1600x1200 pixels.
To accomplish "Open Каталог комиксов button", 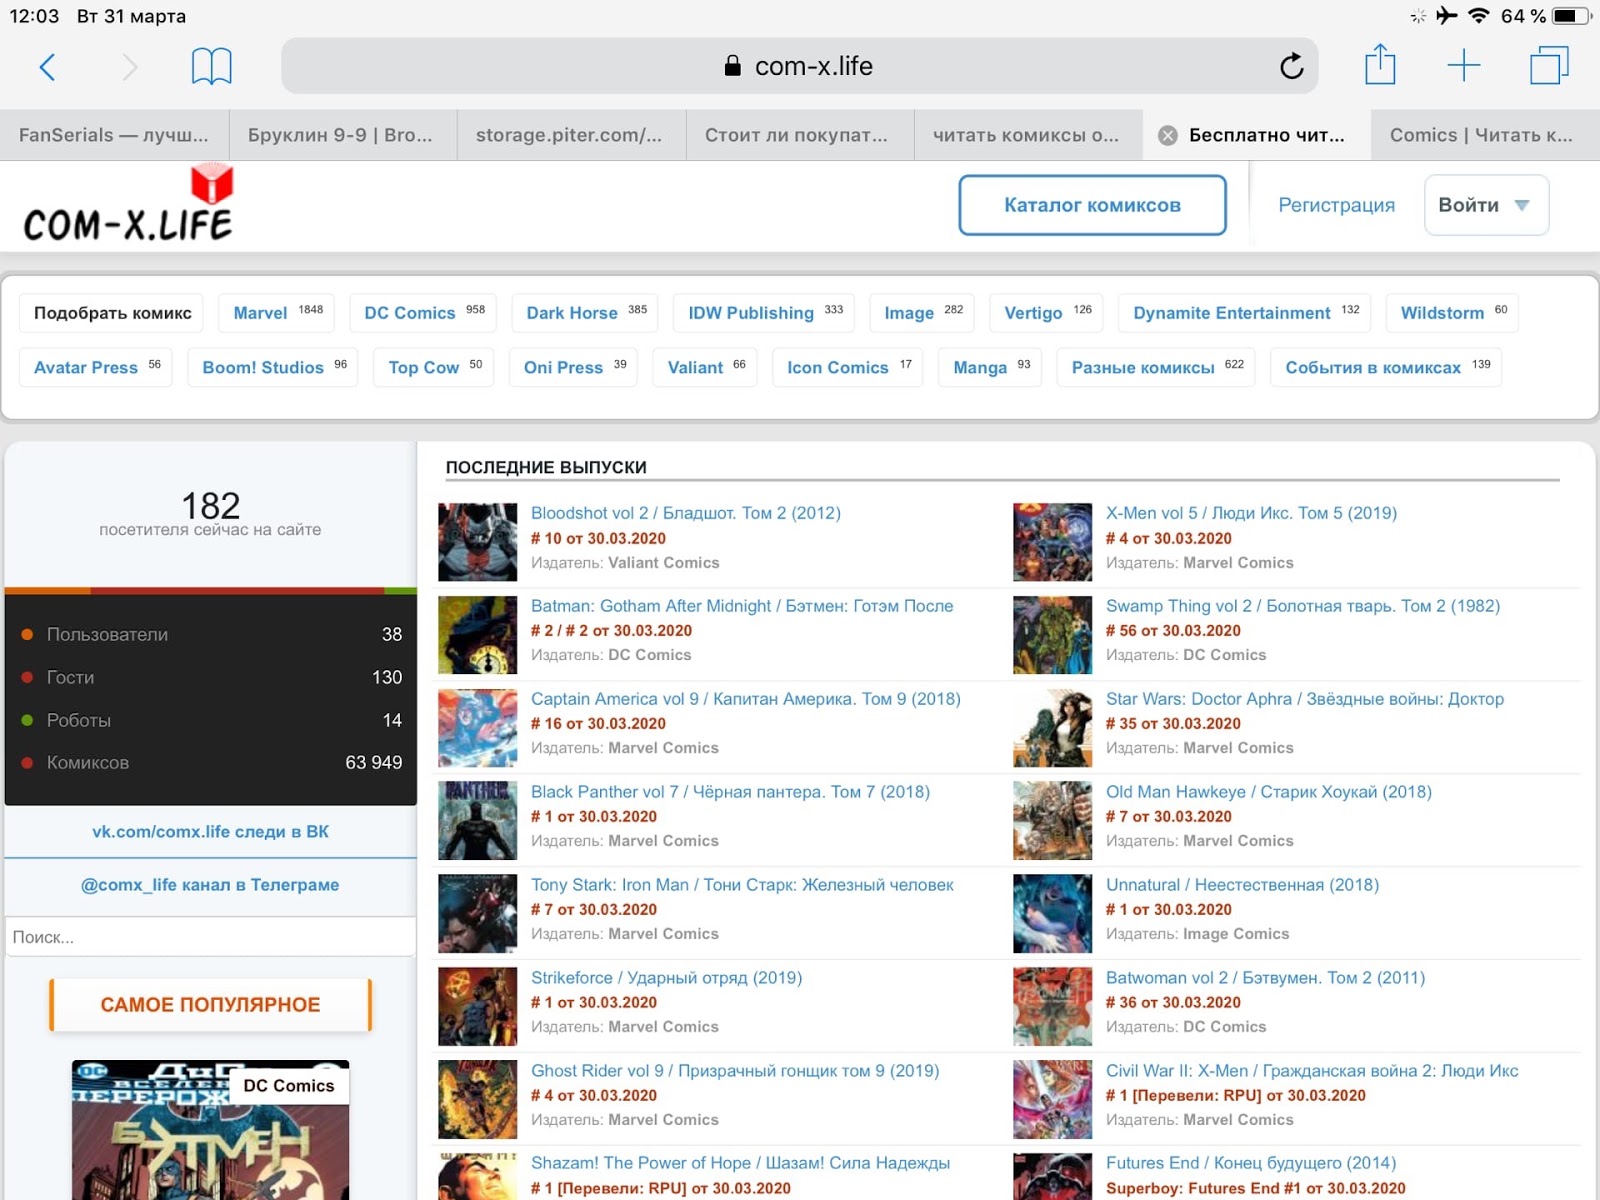I will click(x=1092, y=205).
